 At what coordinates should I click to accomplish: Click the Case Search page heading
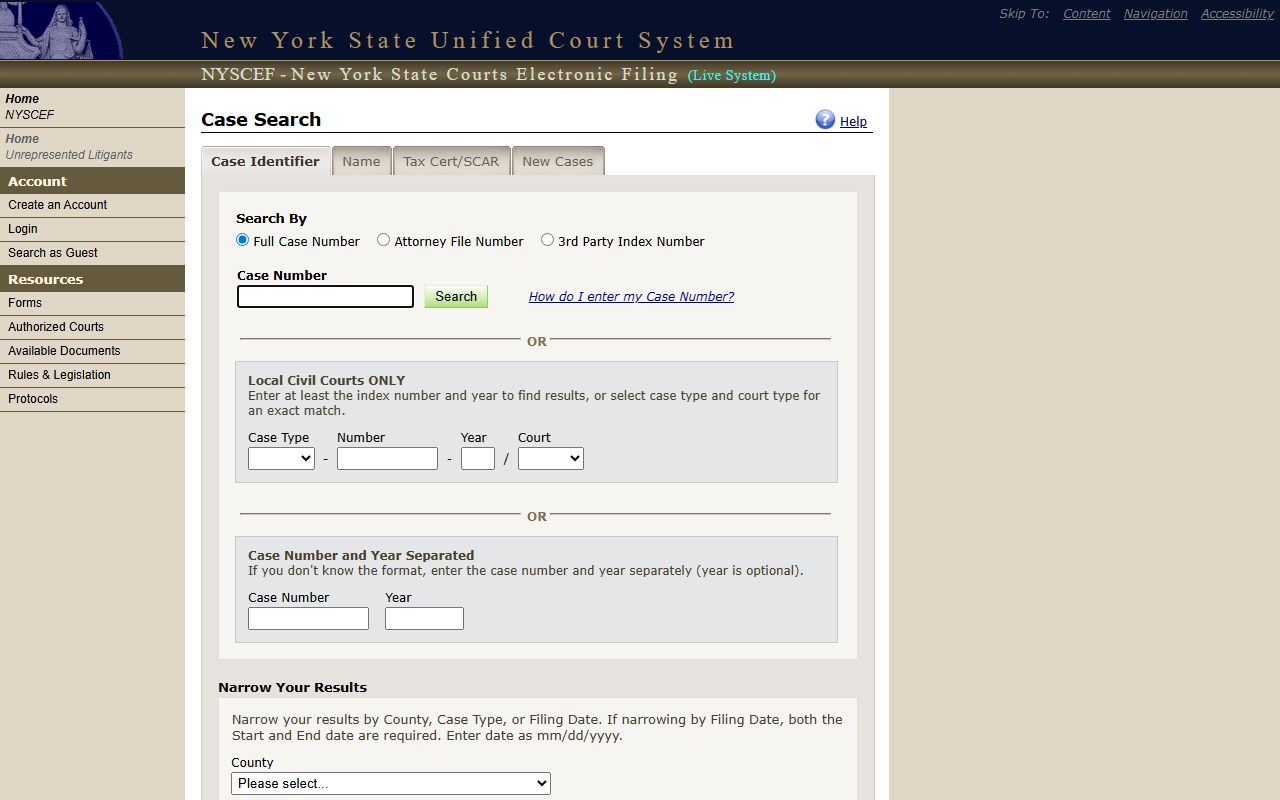point(261,119)
